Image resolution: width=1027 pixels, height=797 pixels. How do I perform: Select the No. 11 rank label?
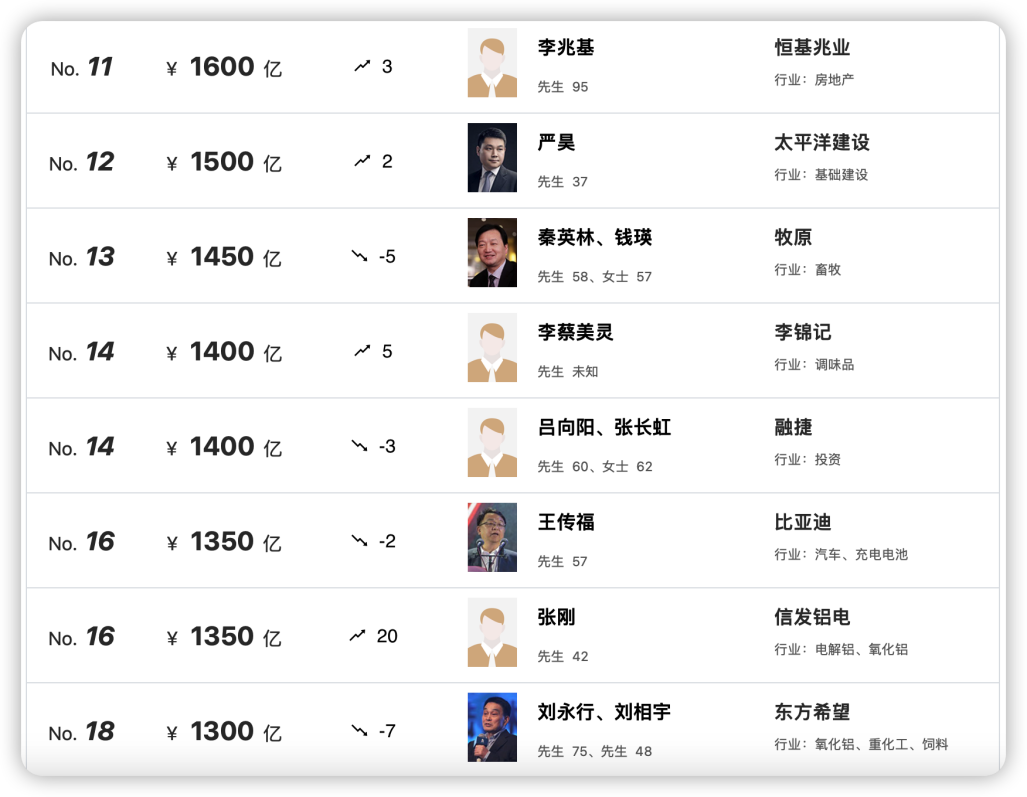point(82,67)
